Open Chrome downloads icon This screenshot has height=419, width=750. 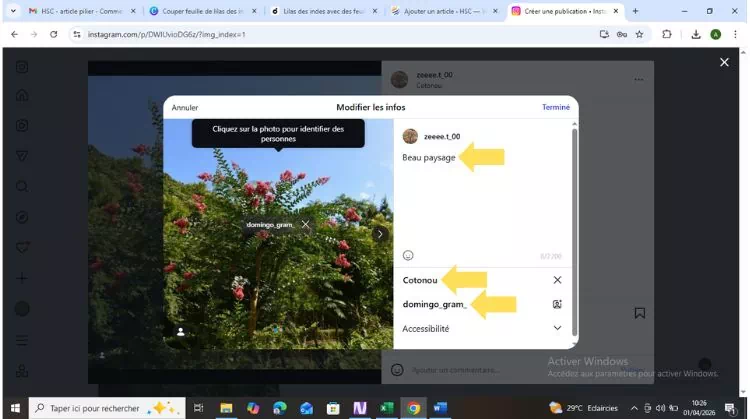point(696,34)
